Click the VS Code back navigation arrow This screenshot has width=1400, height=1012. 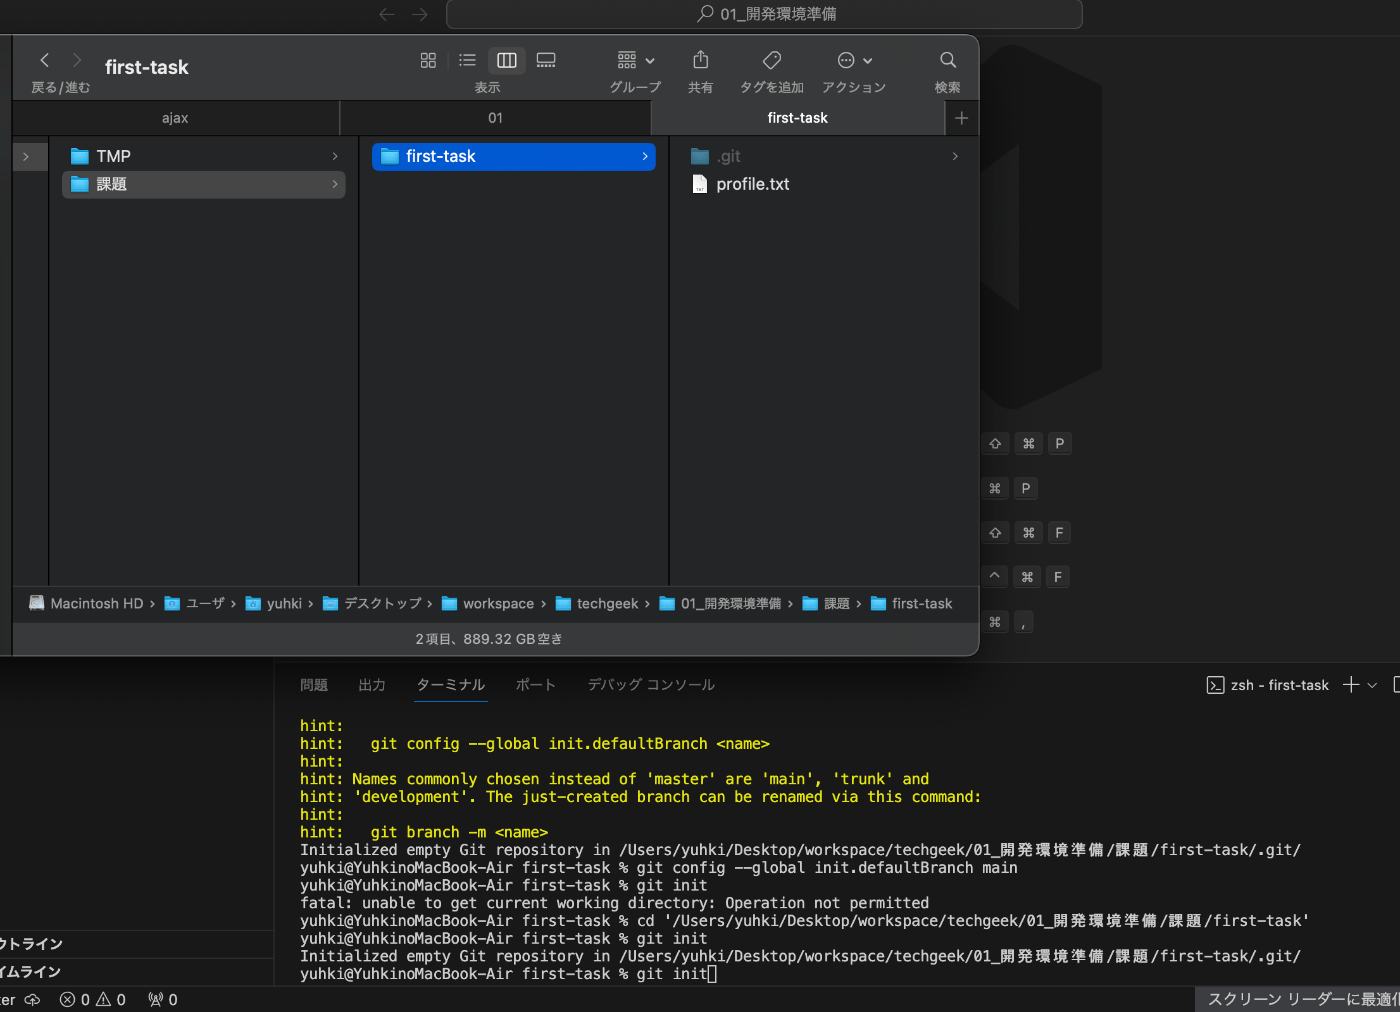click(x=387, y=14)
